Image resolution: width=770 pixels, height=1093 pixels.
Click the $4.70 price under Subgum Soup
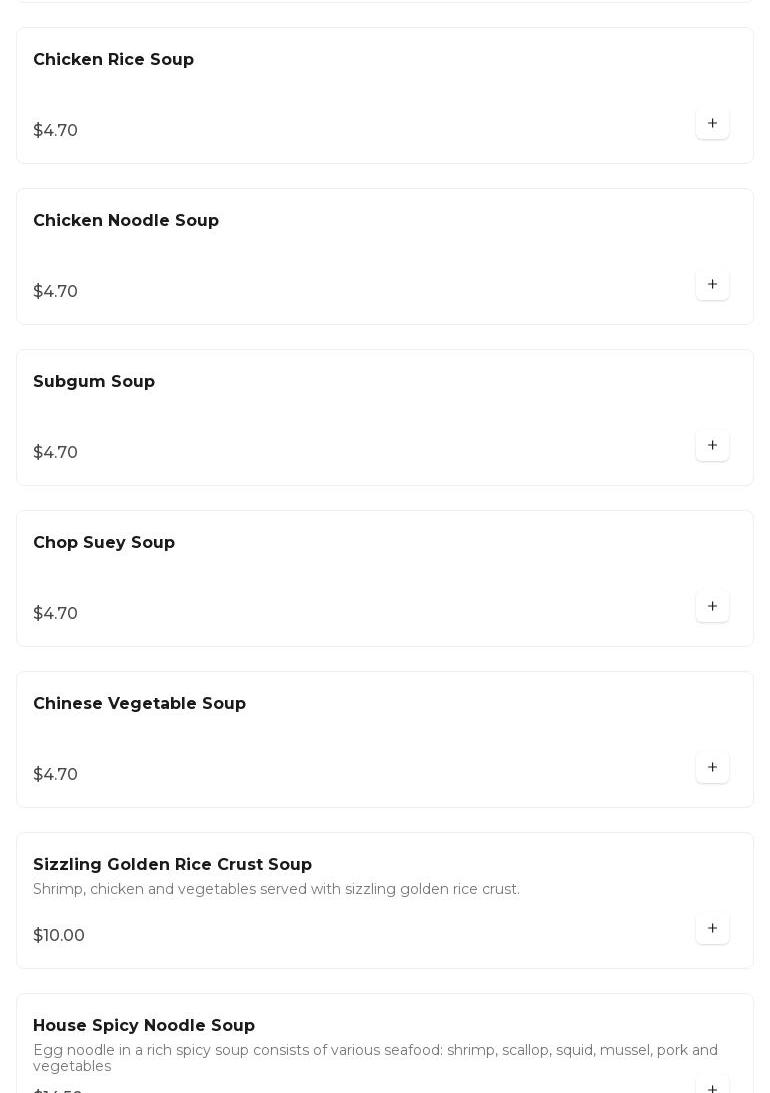pyautogui.click(x=55, y=453)
